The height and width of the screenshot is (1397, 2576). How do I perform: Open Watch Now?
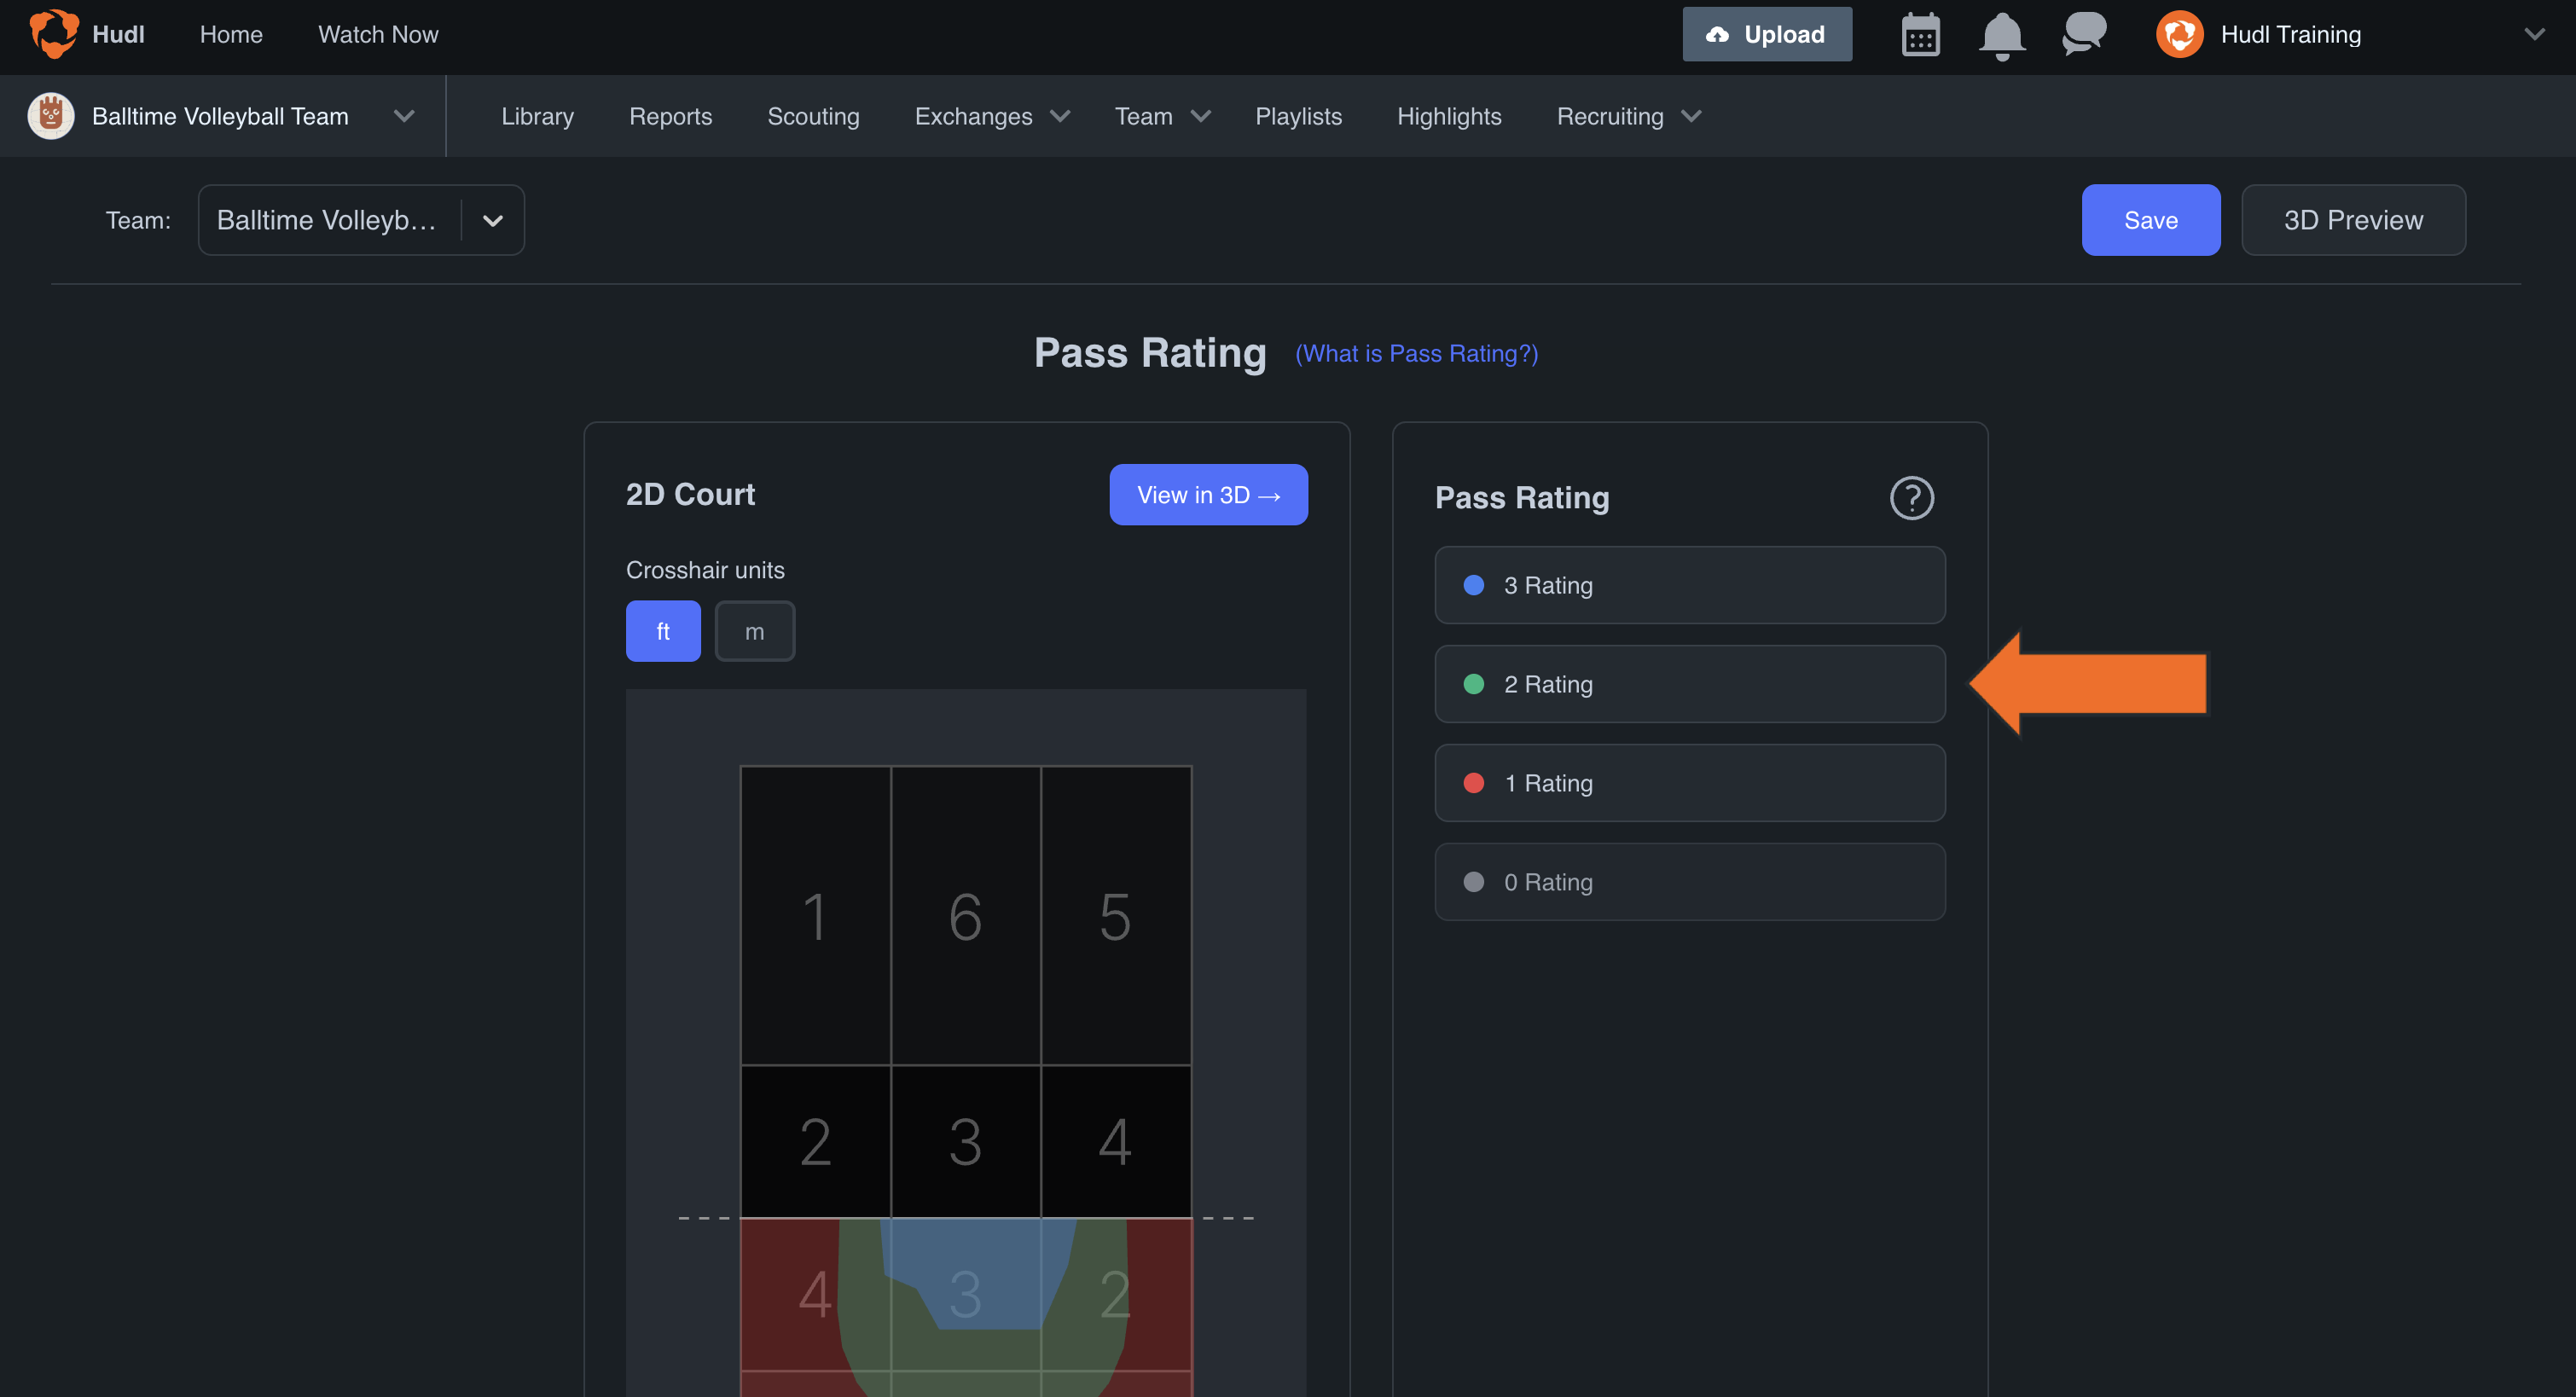[x=378, y=34]
